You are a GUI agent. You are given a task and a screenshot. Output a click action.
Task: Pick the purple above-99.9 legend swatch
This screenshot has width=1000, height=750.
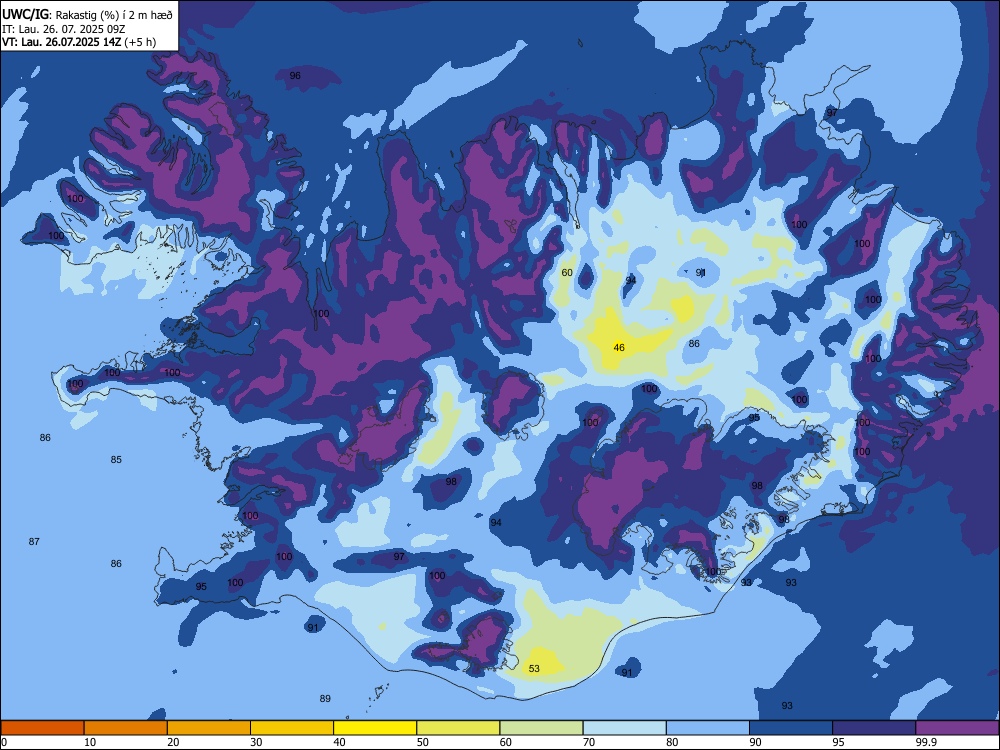coord(957,728)
